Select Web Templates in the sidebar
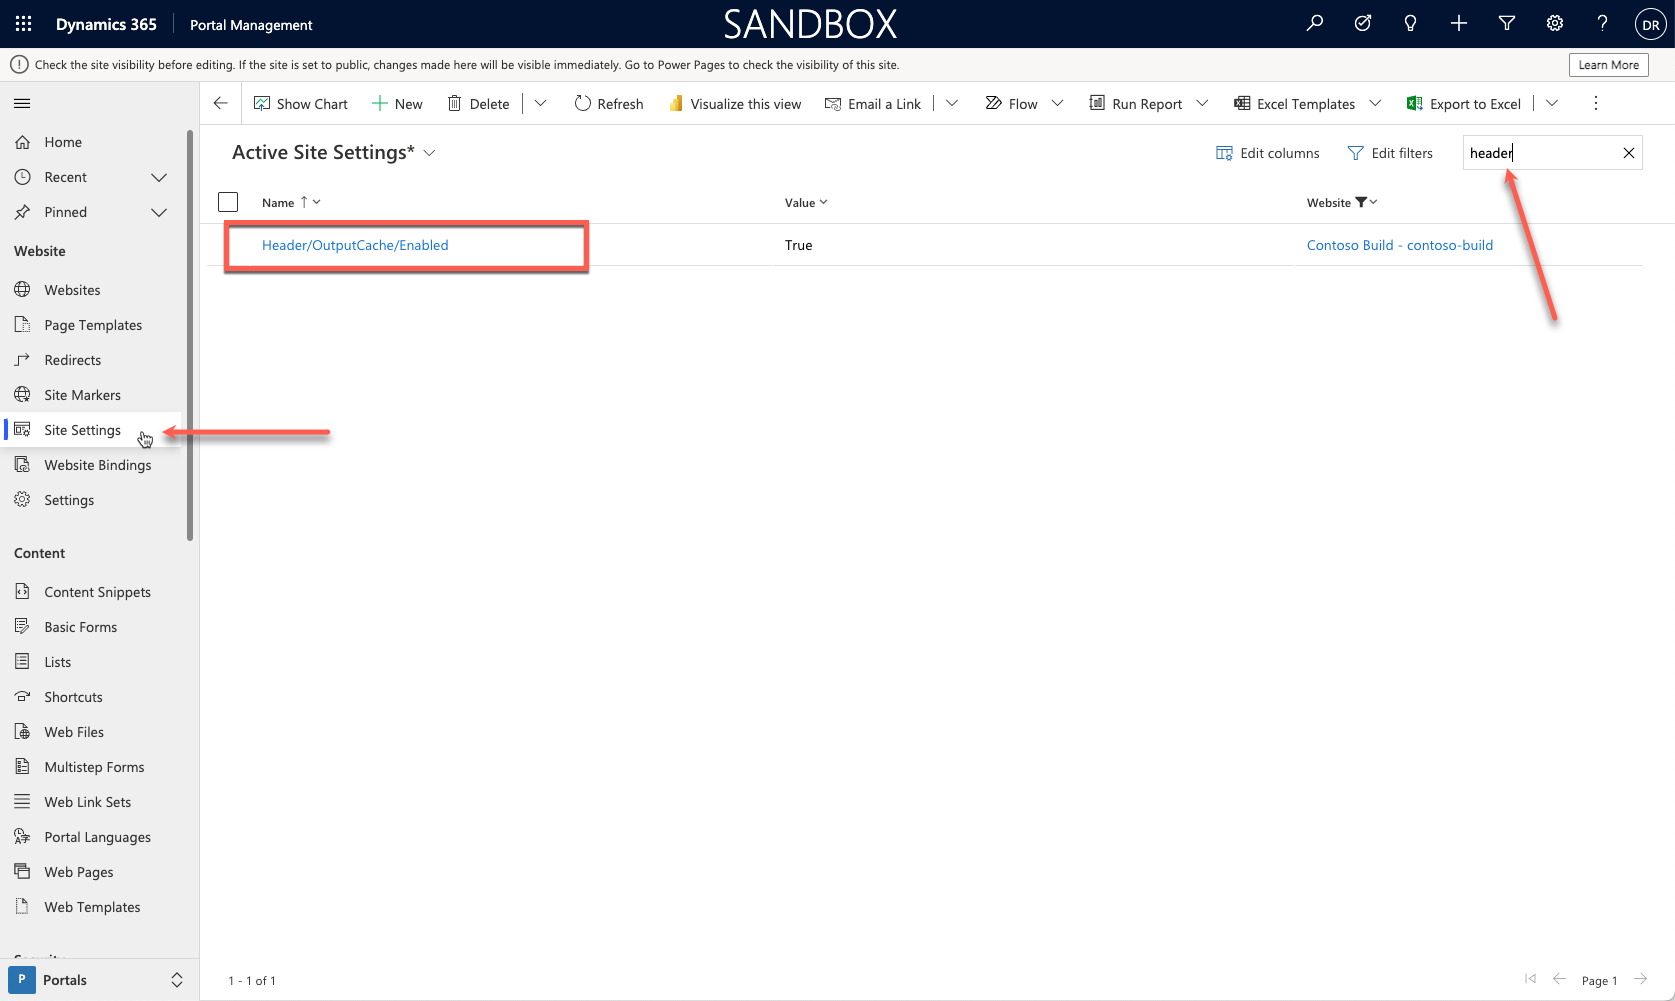1675x1001 pixels. 91,906
